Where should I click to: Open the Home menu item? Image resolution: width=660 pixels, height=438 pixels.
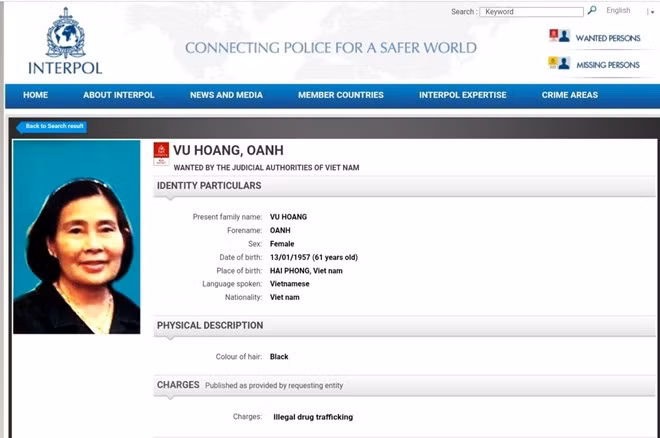point(35,95)
